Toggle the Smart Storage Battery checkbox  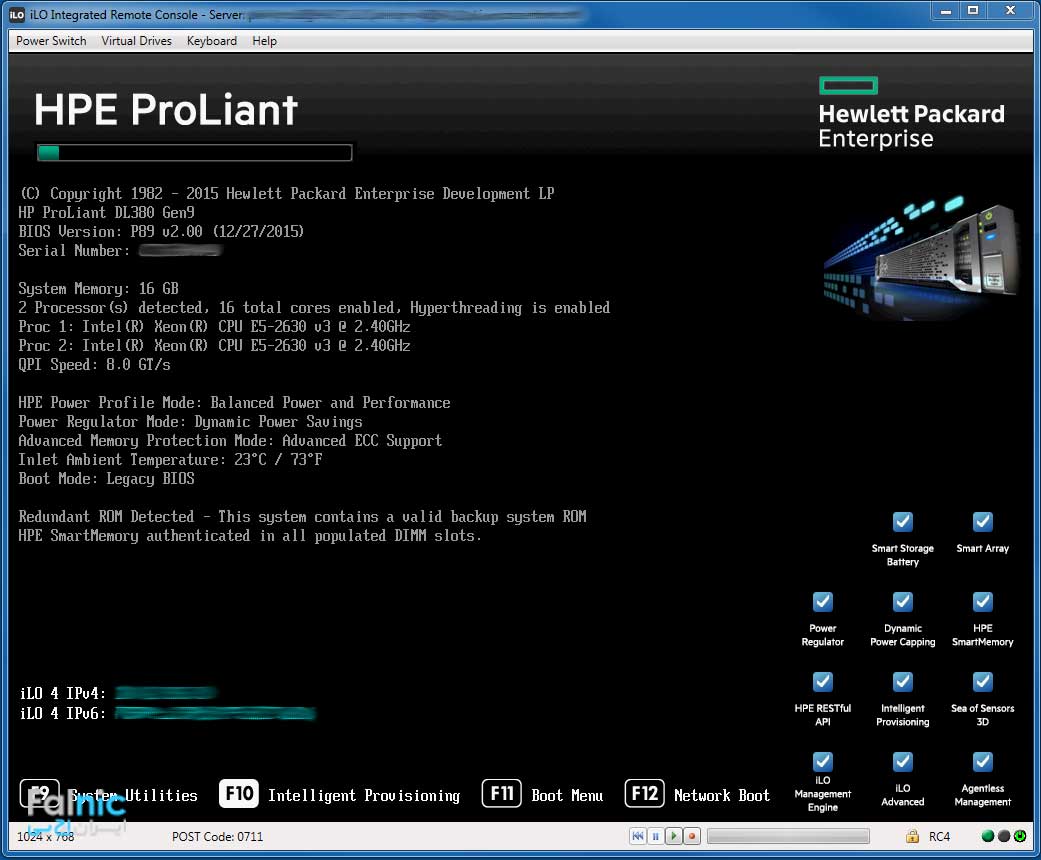tap(902, 522)
